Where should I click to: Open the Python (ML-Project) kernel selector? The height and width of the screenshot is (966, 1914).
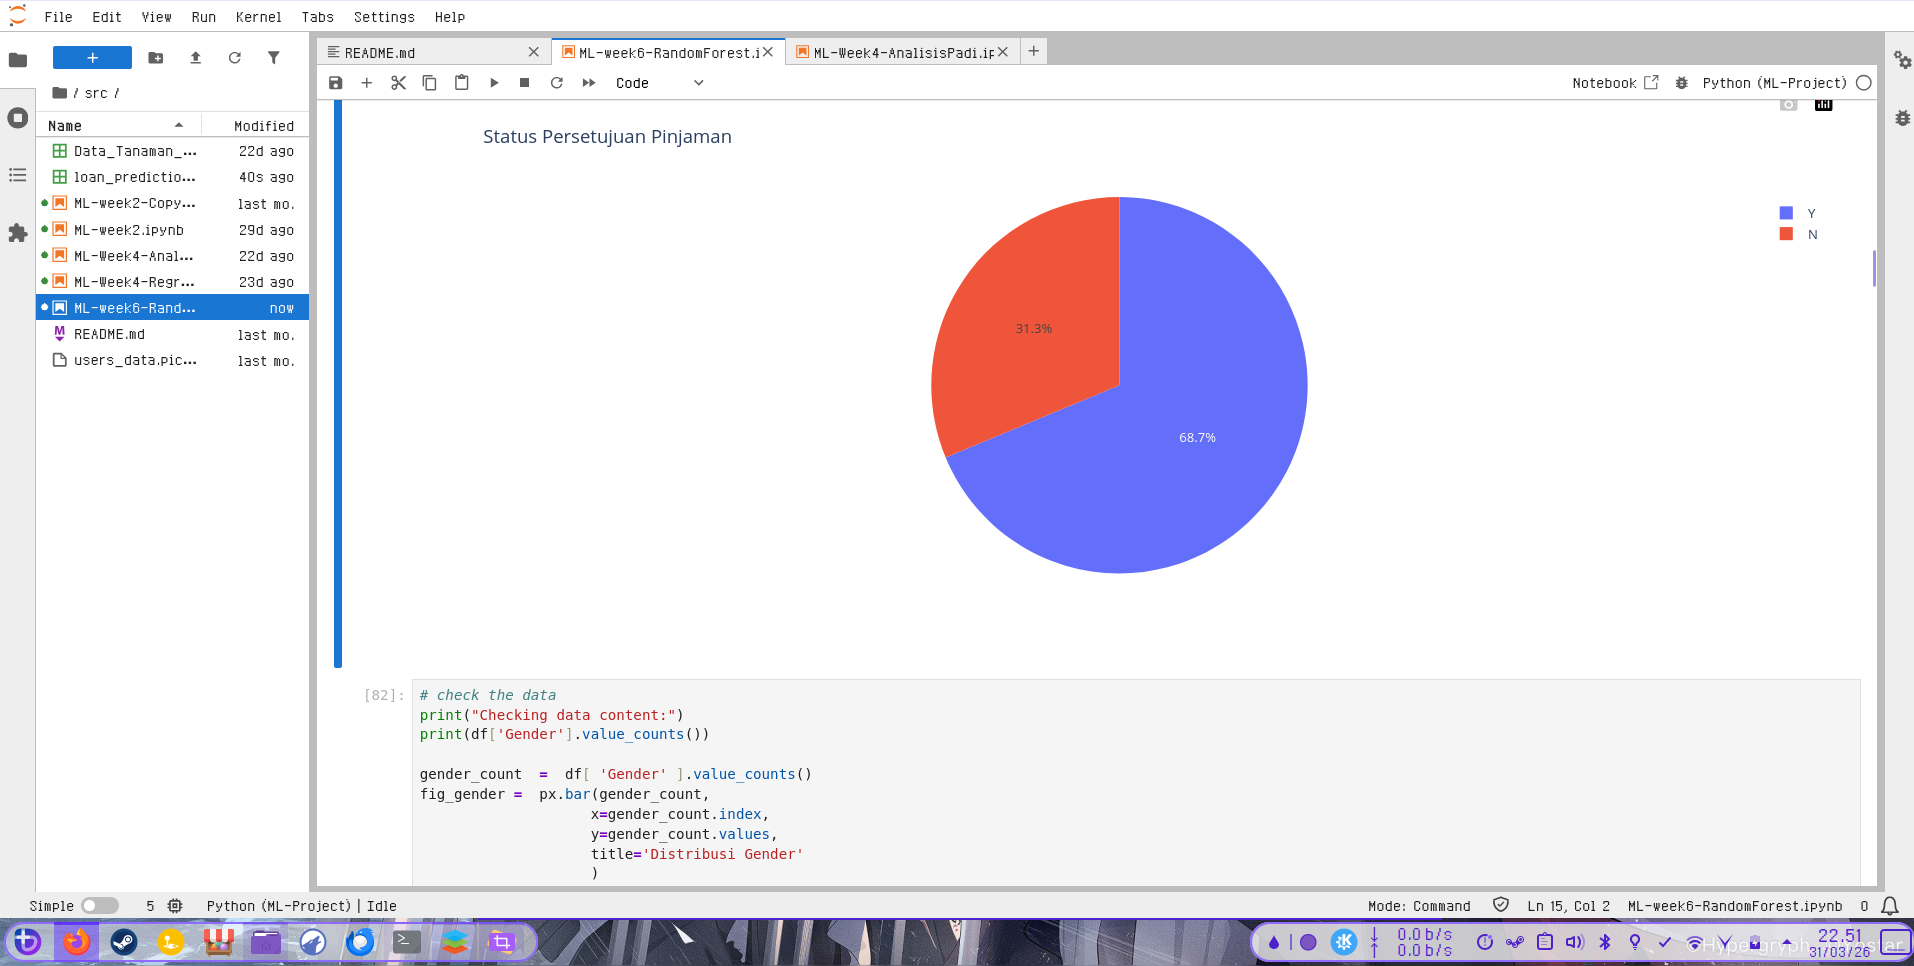[1774, 83]
